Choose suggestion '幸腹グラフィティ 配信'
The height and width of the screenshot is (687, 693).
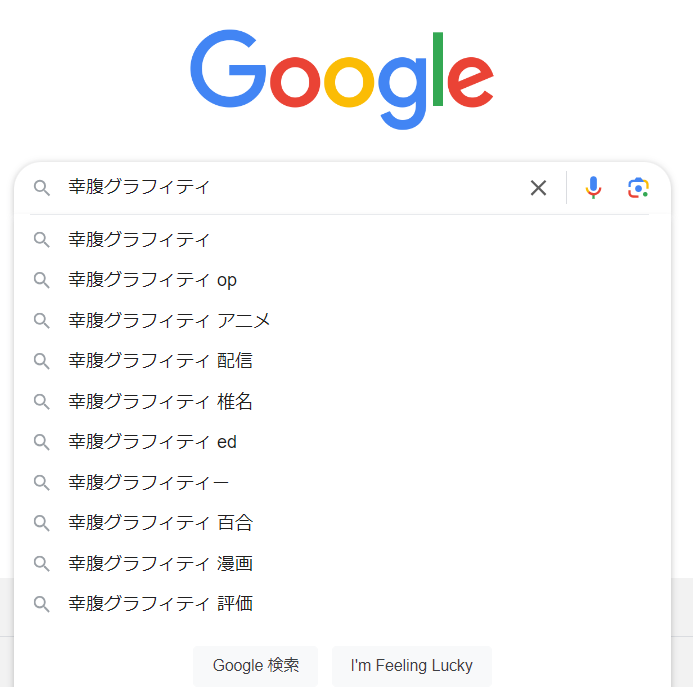[160, 361]
